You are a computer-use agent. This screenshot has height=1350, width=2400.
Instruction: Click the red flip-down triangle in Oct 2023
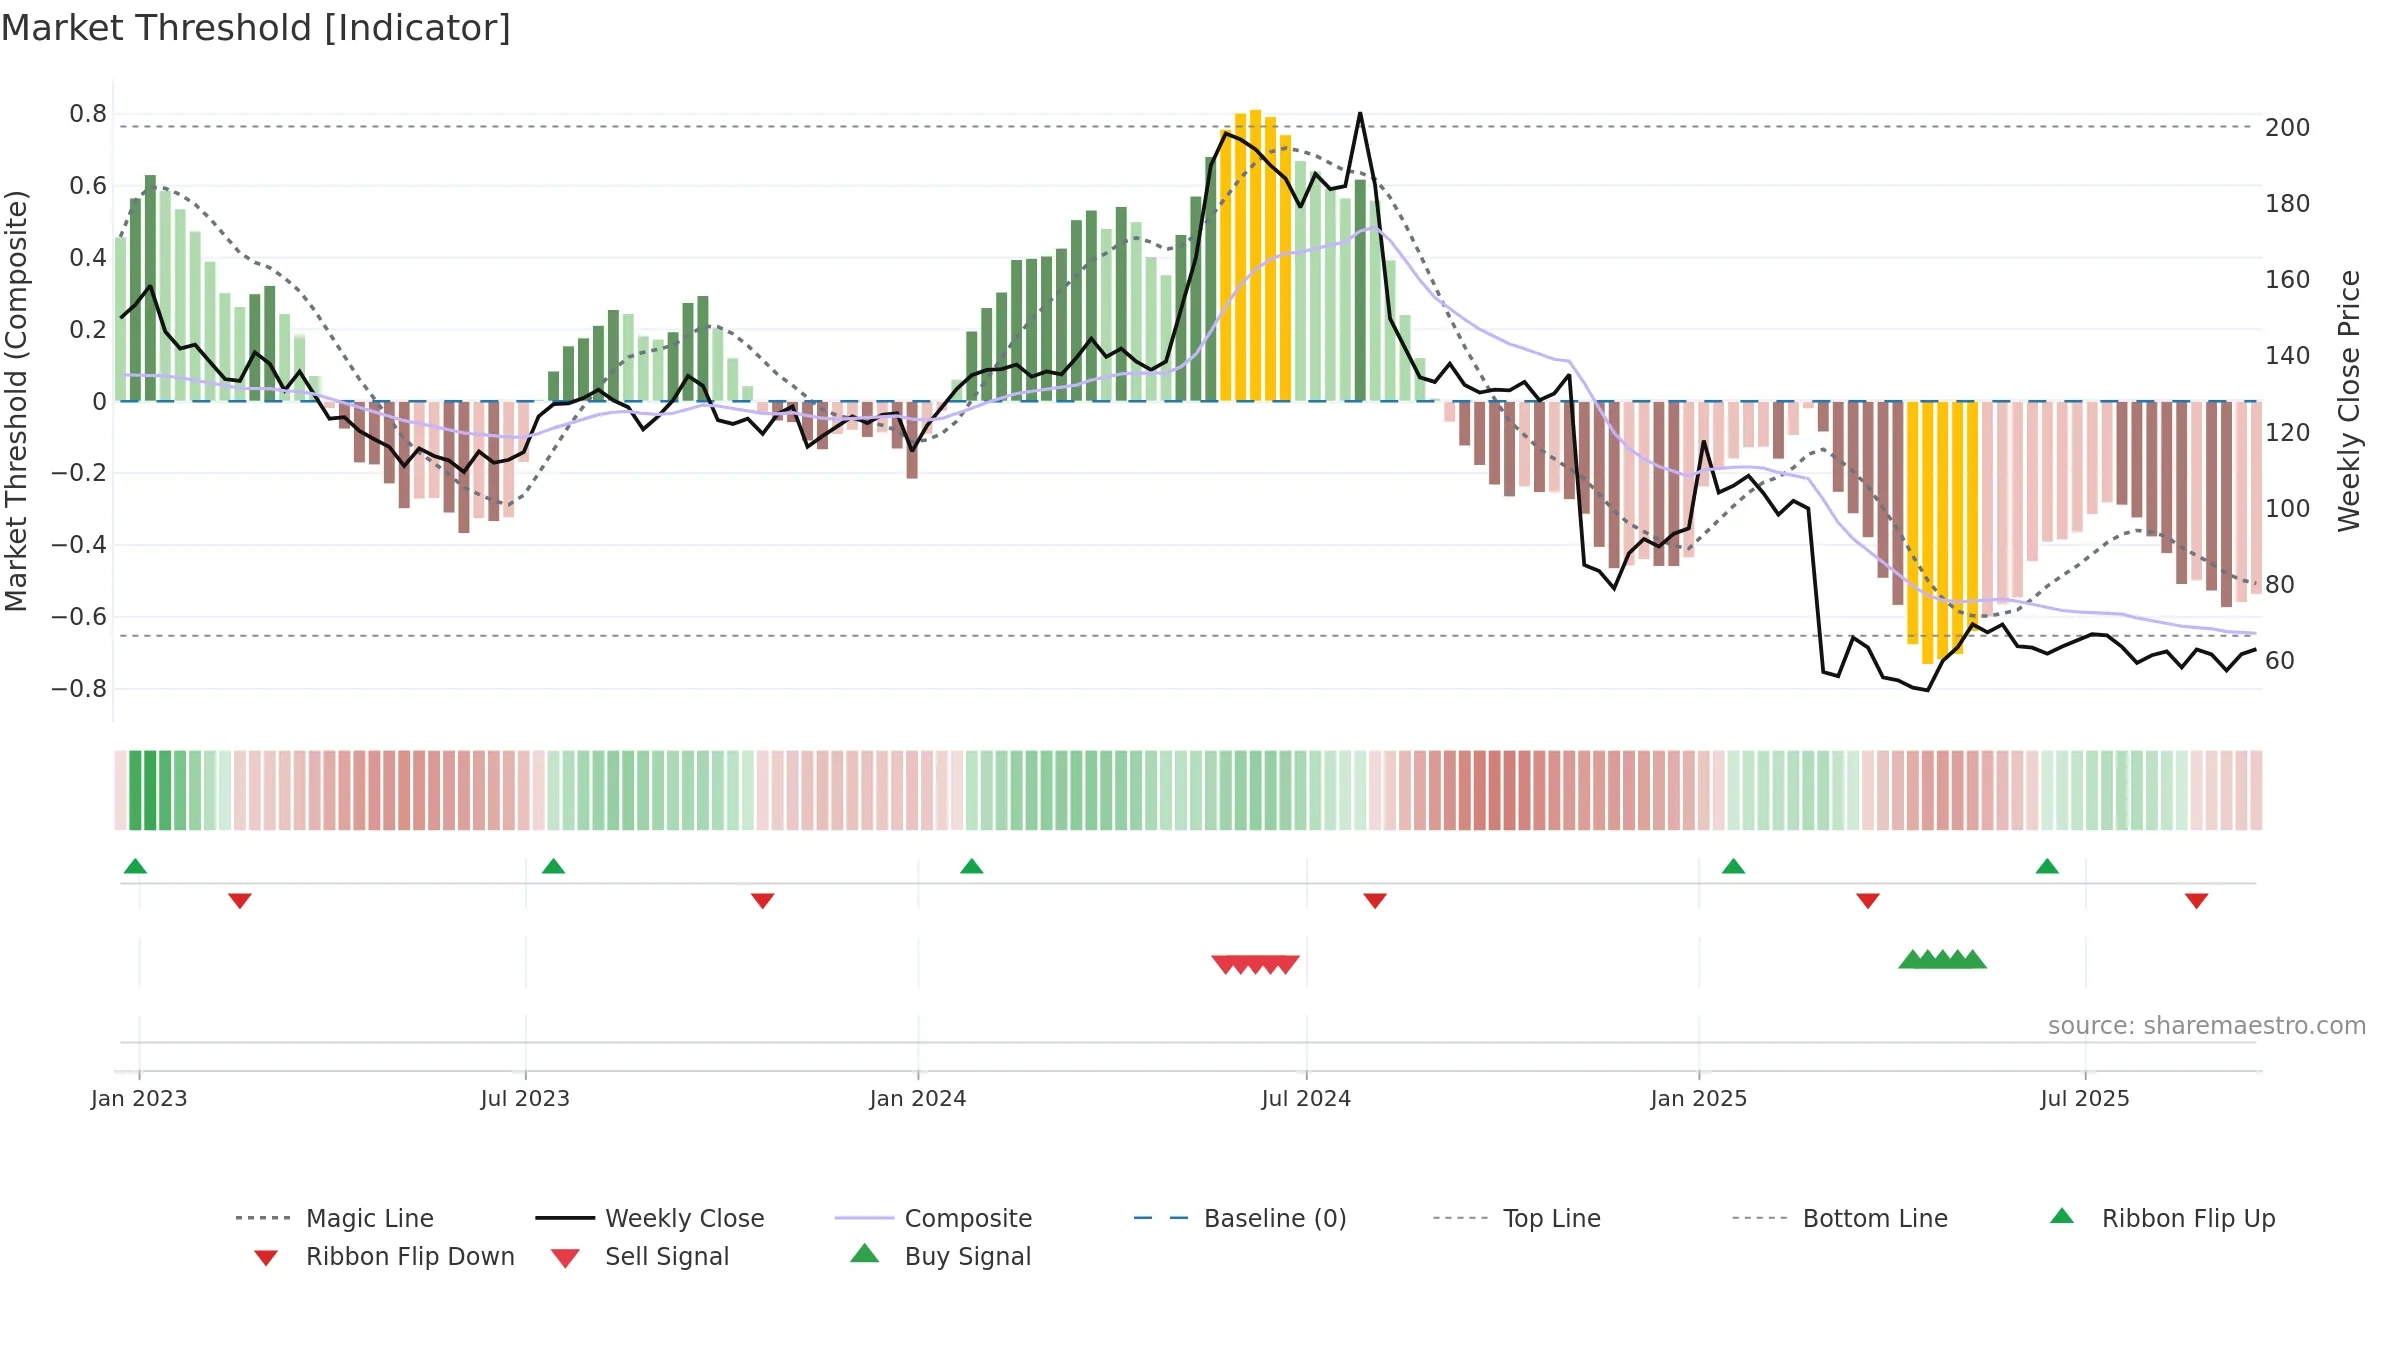click(763, 901)
